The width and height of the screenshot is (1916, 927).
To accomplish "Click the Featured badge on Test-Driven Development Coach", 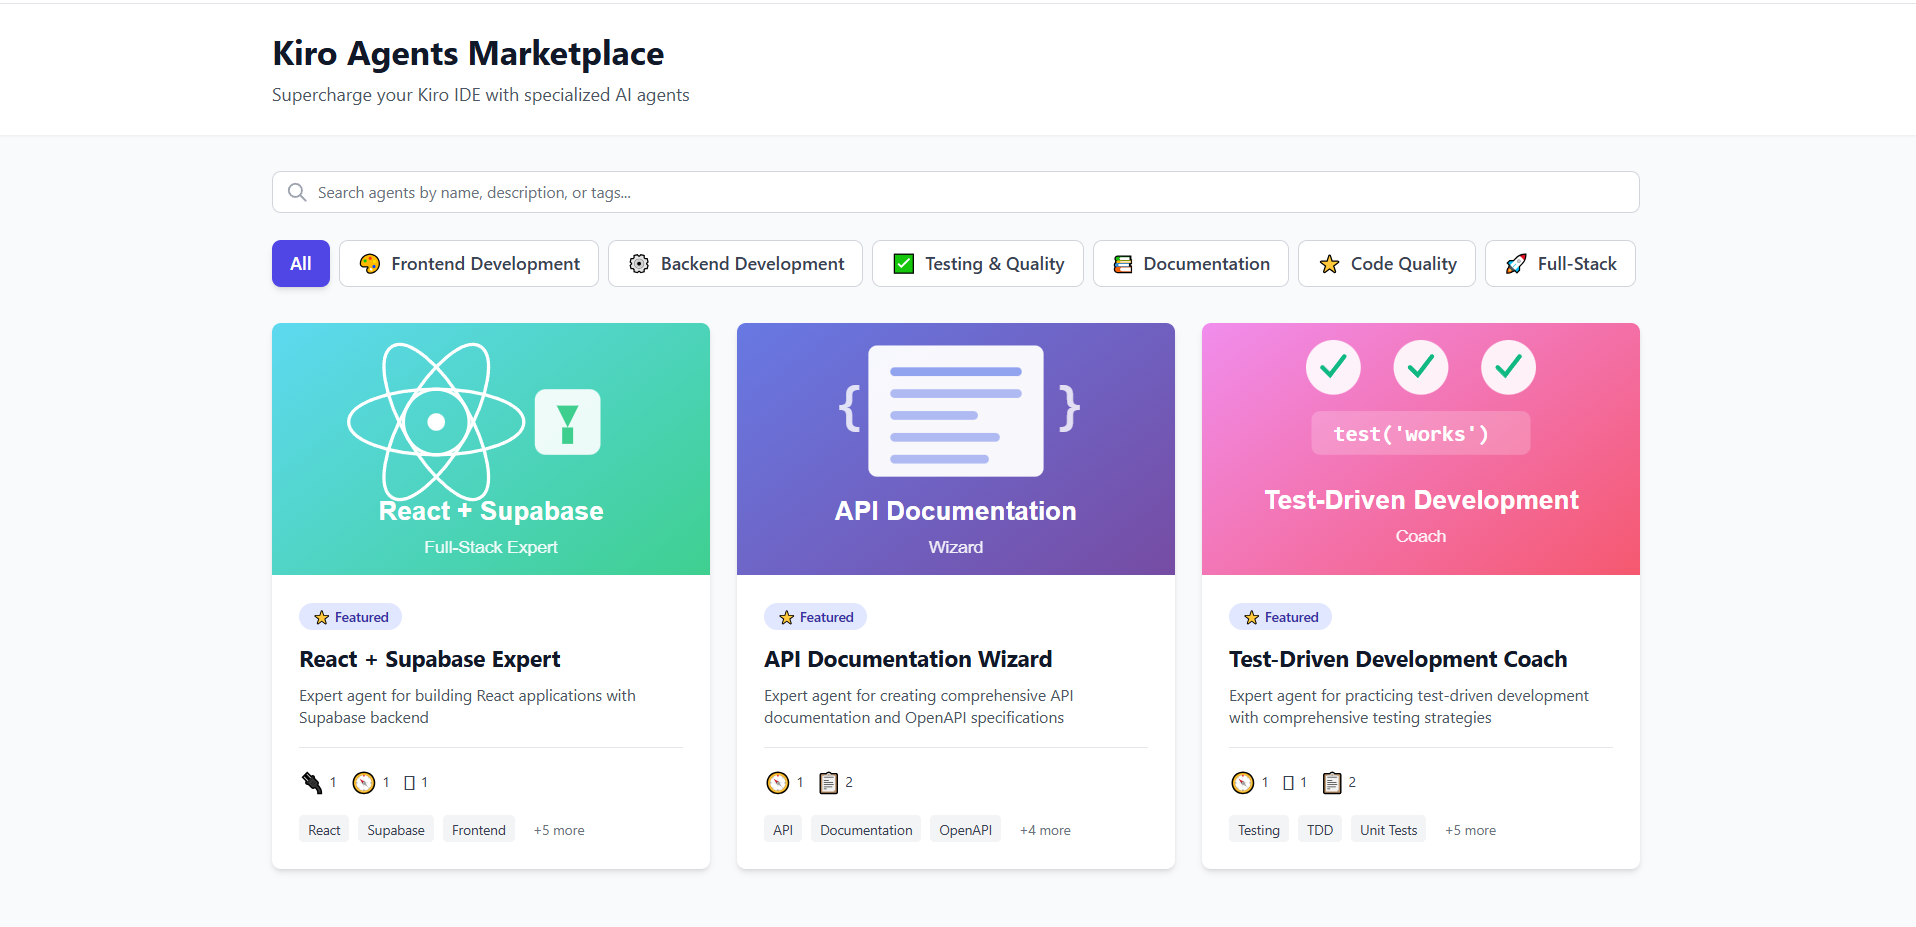I will click(x=1281, y=617).
